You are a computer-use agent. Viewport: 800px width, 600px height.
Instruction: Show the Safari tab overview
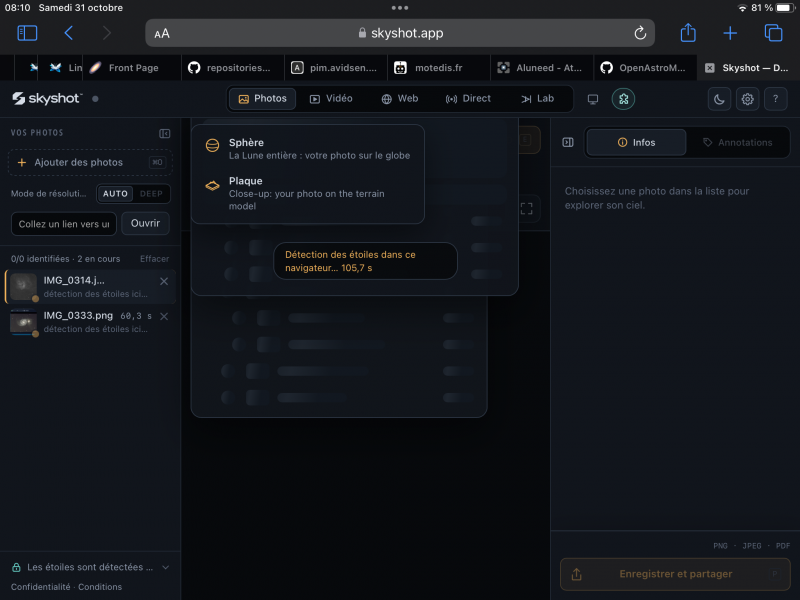click(773, 33)
